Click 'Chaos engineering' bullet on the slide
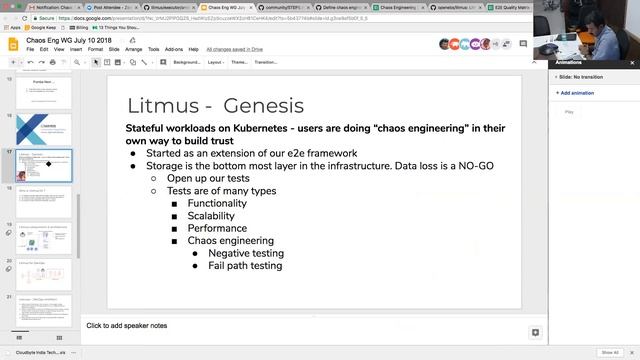The width and height of the screenshot is (640, 360). 231,241
